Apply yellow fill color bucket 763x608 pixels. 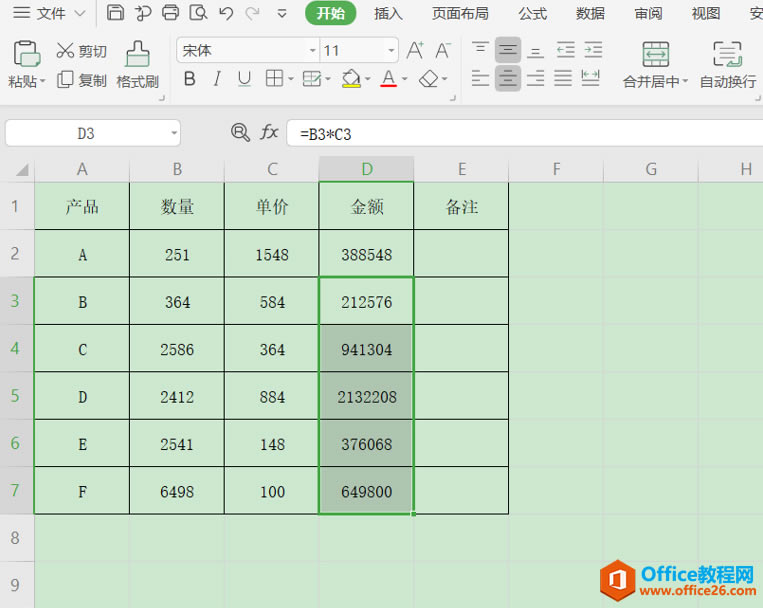(351, 78)
